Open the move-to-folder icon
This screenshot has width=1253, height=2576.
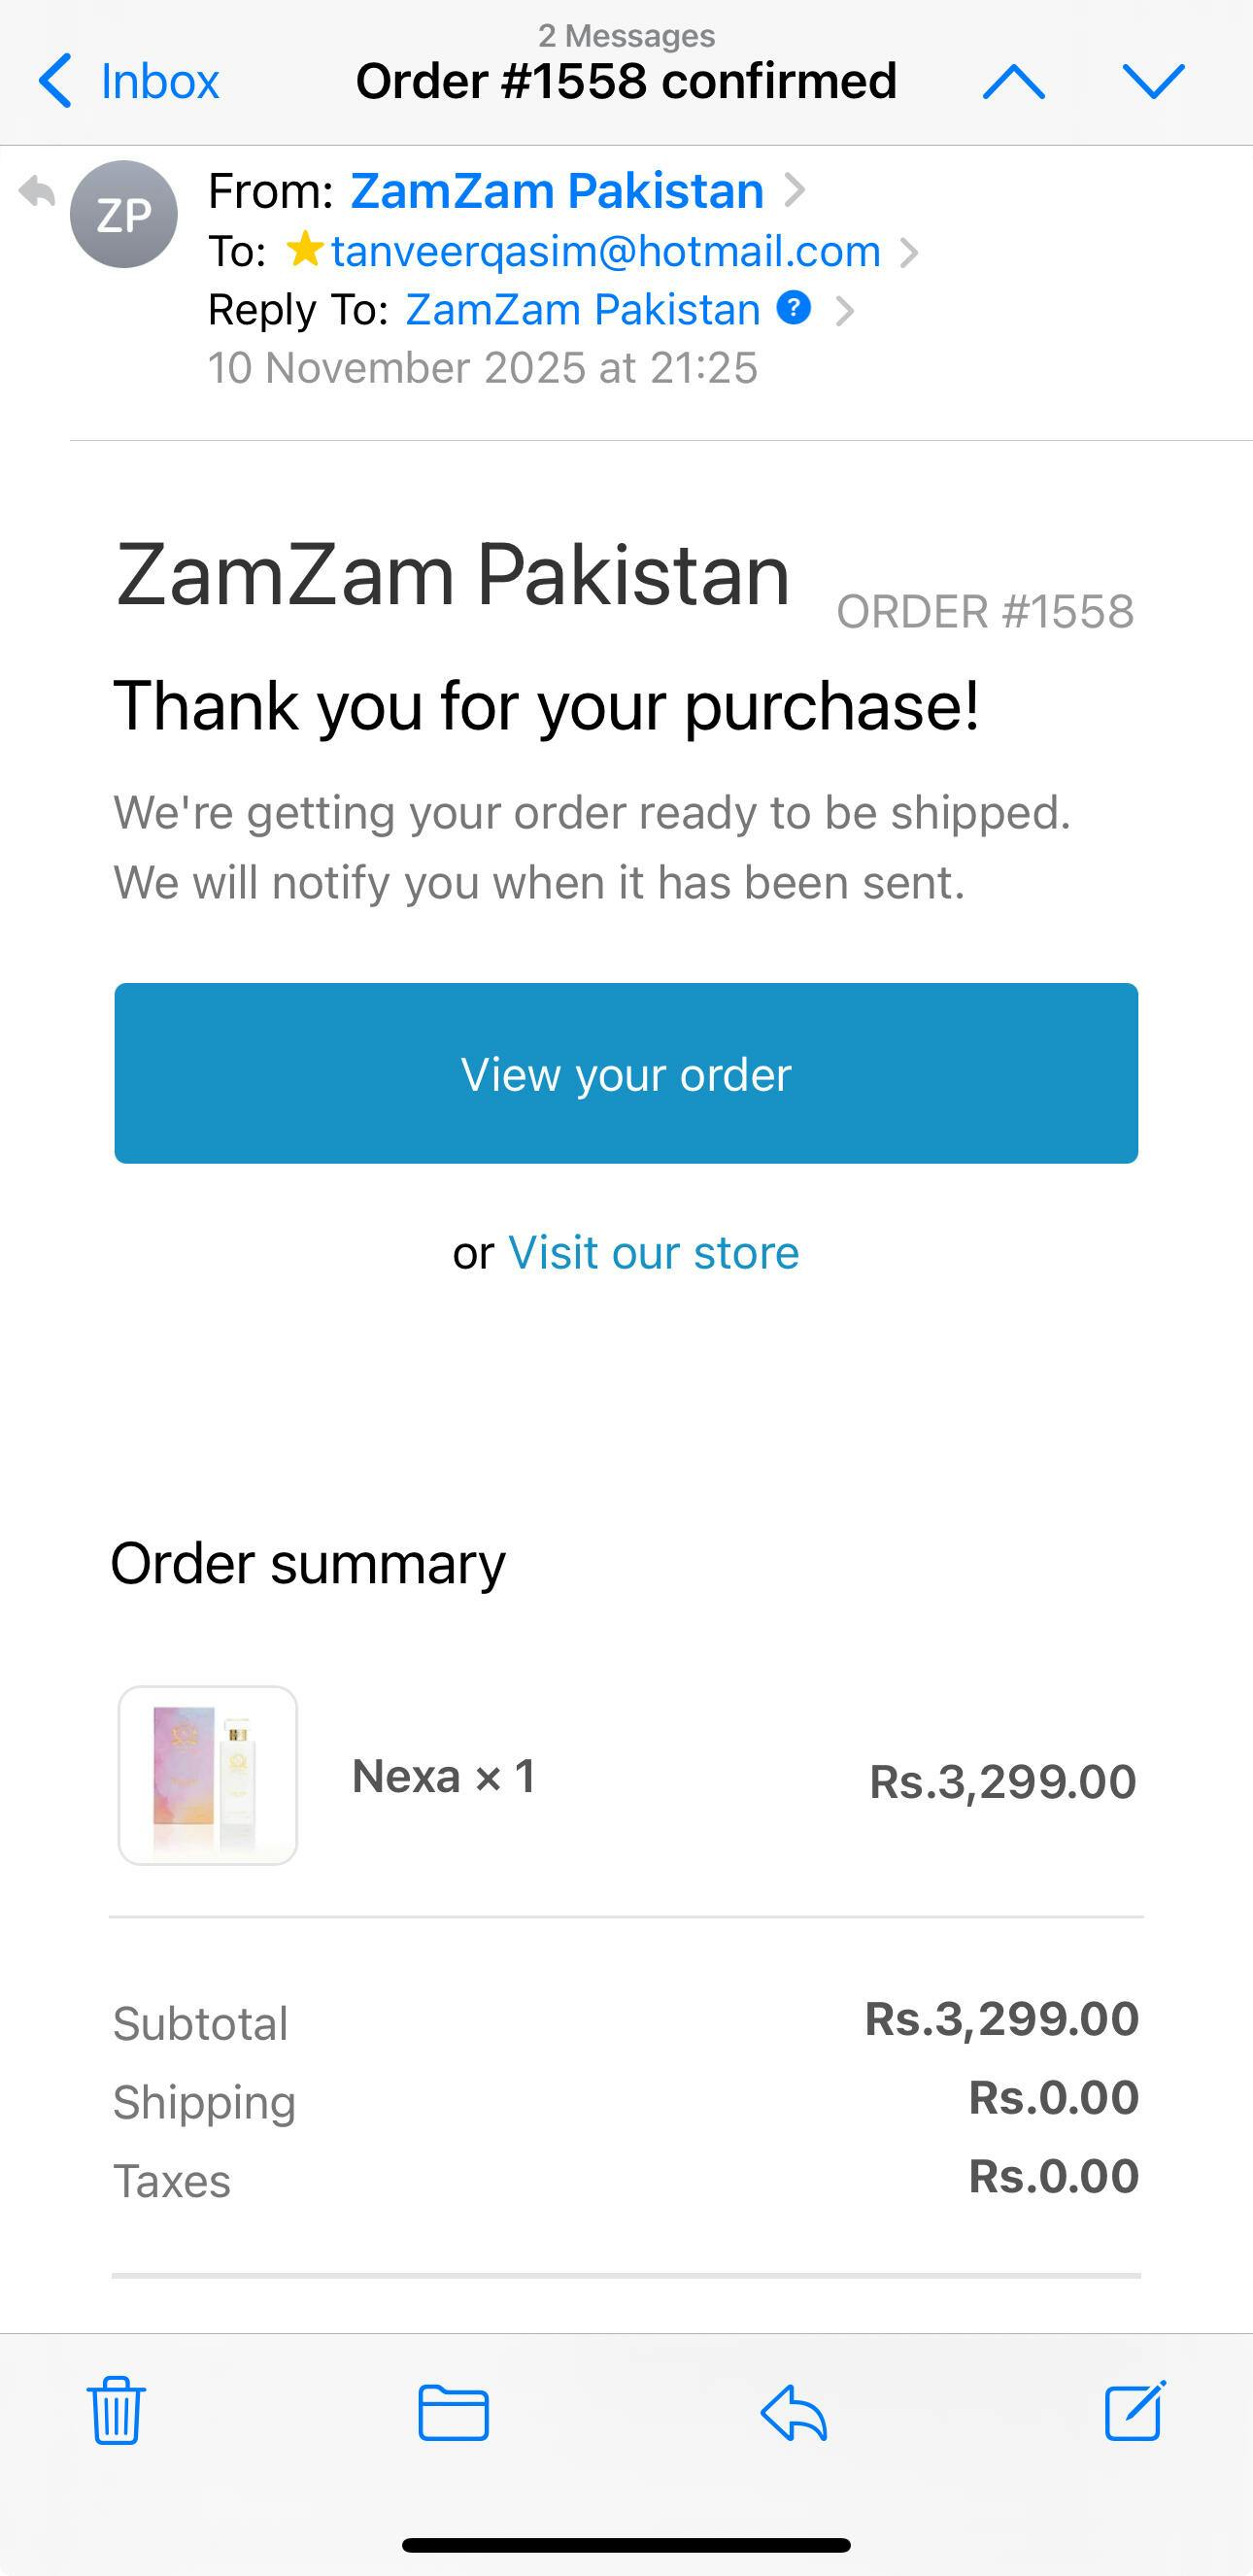pos(453,2412)
